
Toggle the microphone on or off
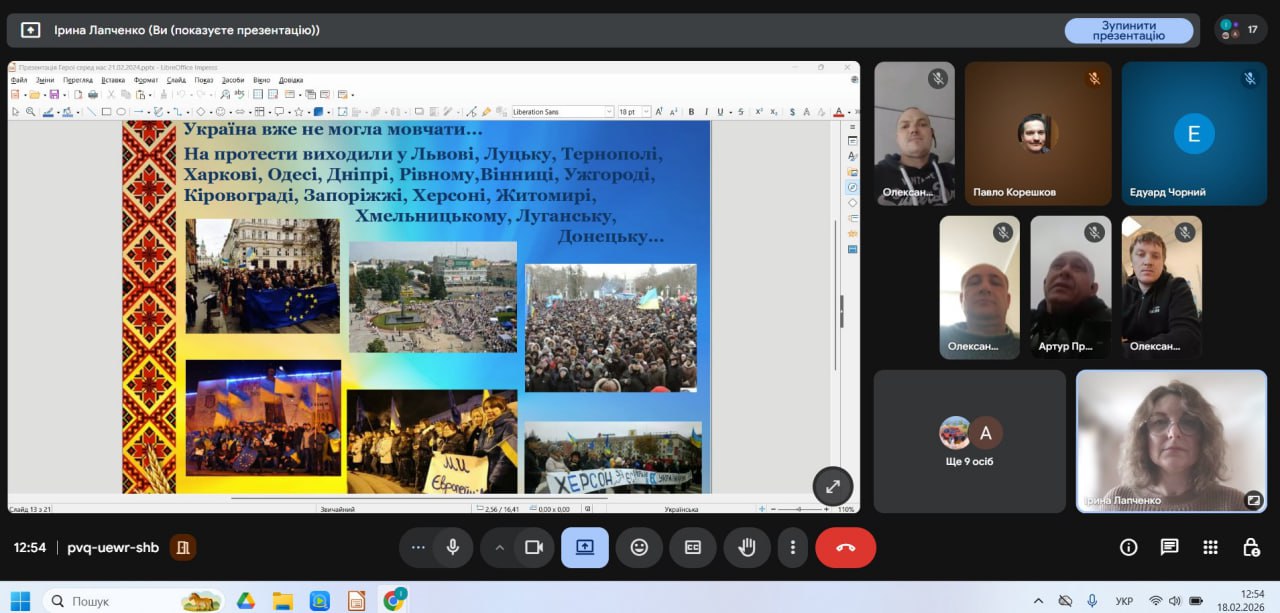[453, 548]
